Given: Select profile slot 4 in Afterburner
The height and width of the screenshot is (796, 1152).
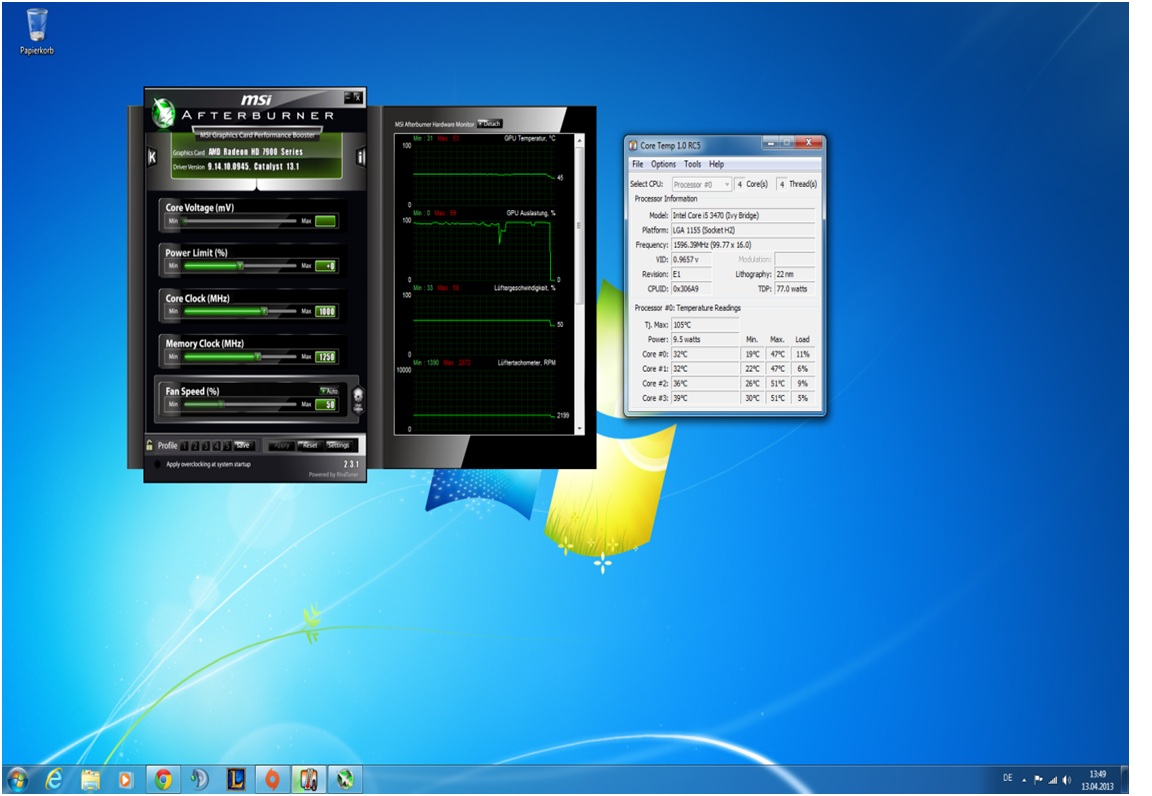Looking at the screenshot, I should coord(216,445).
